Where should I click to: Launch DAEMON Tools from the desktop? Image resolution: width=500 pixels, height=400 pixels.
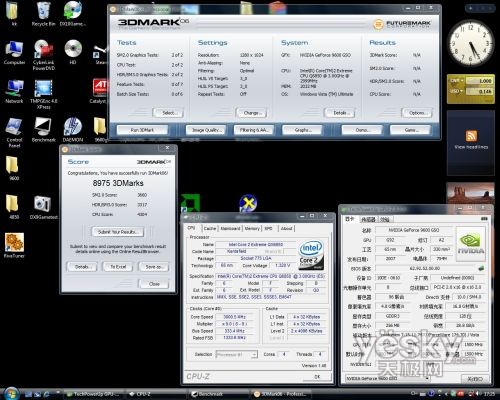tap(73, 130)
